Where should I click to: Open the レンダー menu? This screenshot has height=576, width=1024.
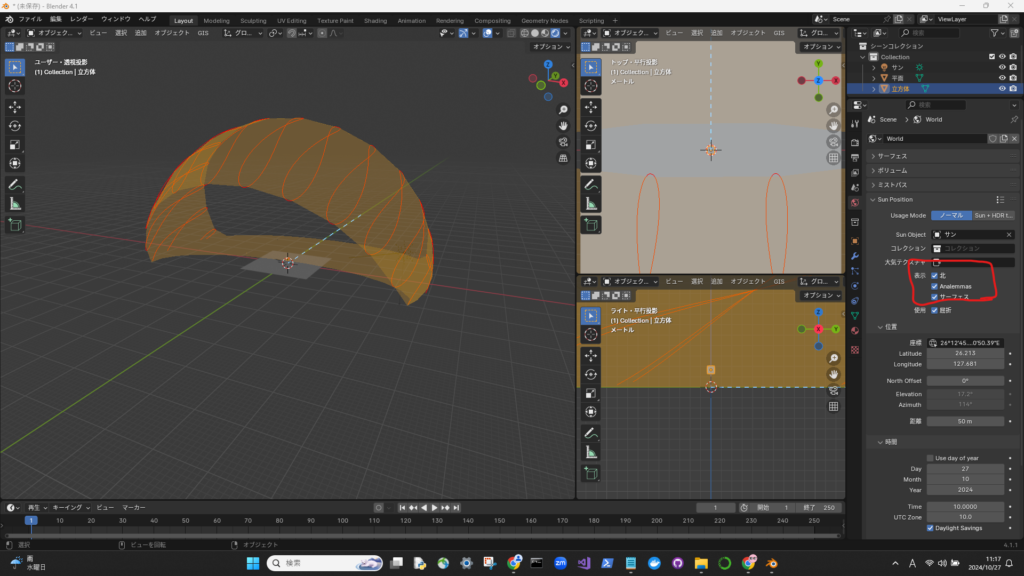coord(81,19)
